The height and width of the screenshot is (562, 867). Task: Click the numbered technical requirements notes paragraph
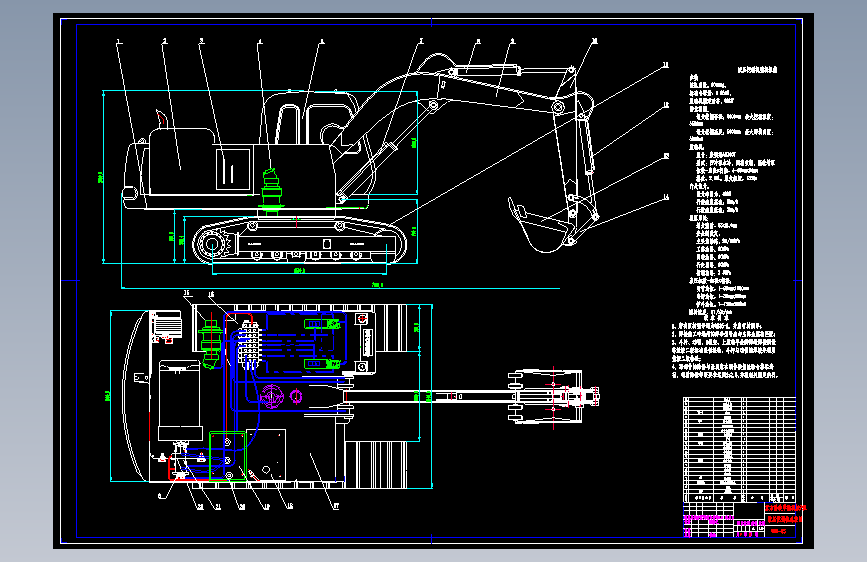coord(724,350)
